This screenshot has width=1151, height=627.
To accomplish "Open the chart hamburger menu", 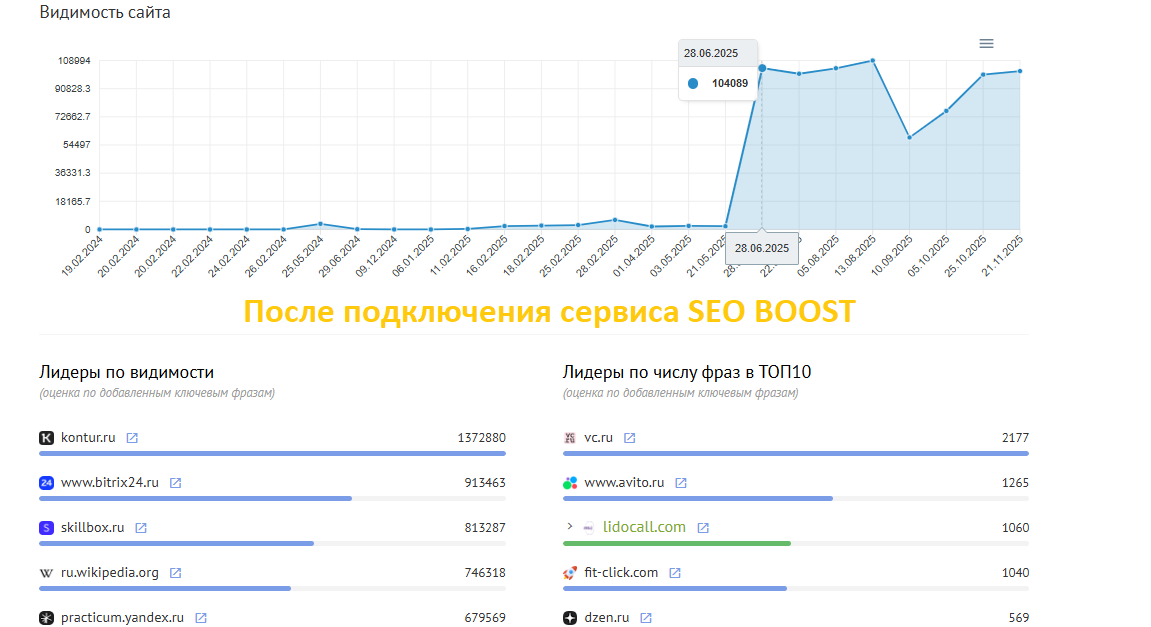I will (x=986, y=43).
